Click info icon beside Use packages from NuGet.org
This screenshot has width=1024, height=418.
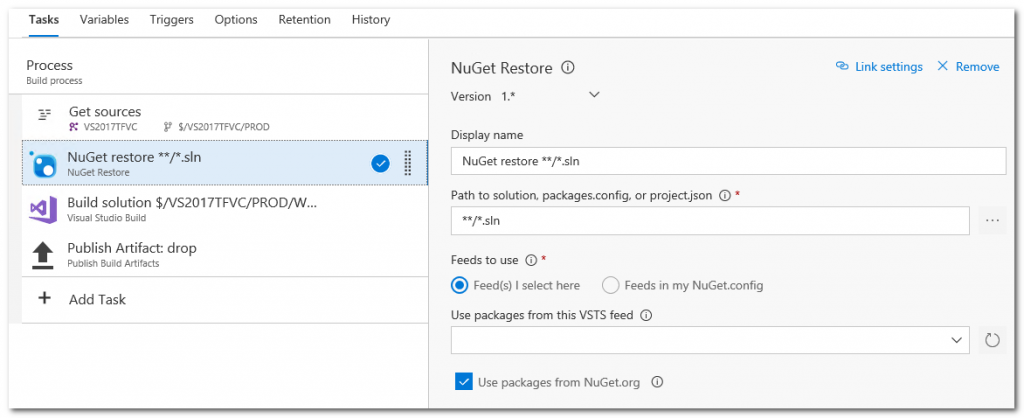pos(658,382)
